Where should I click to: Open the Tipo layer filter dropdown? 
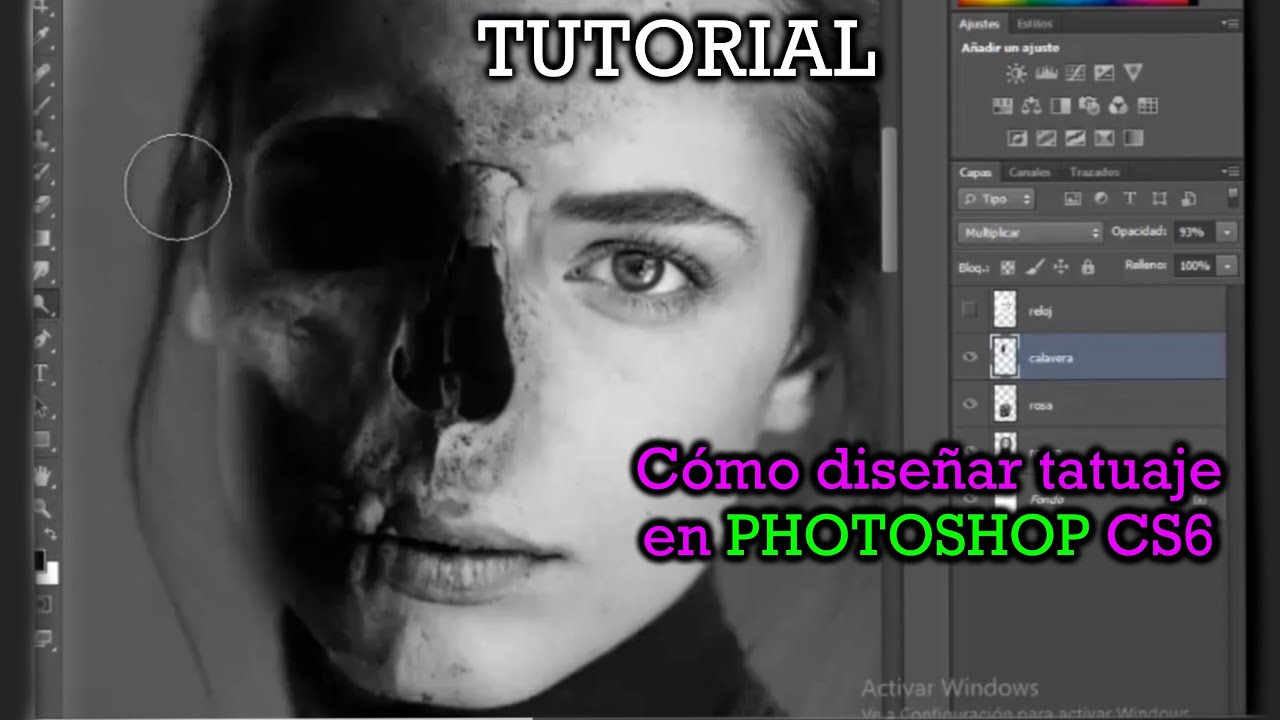coord(996,199)
